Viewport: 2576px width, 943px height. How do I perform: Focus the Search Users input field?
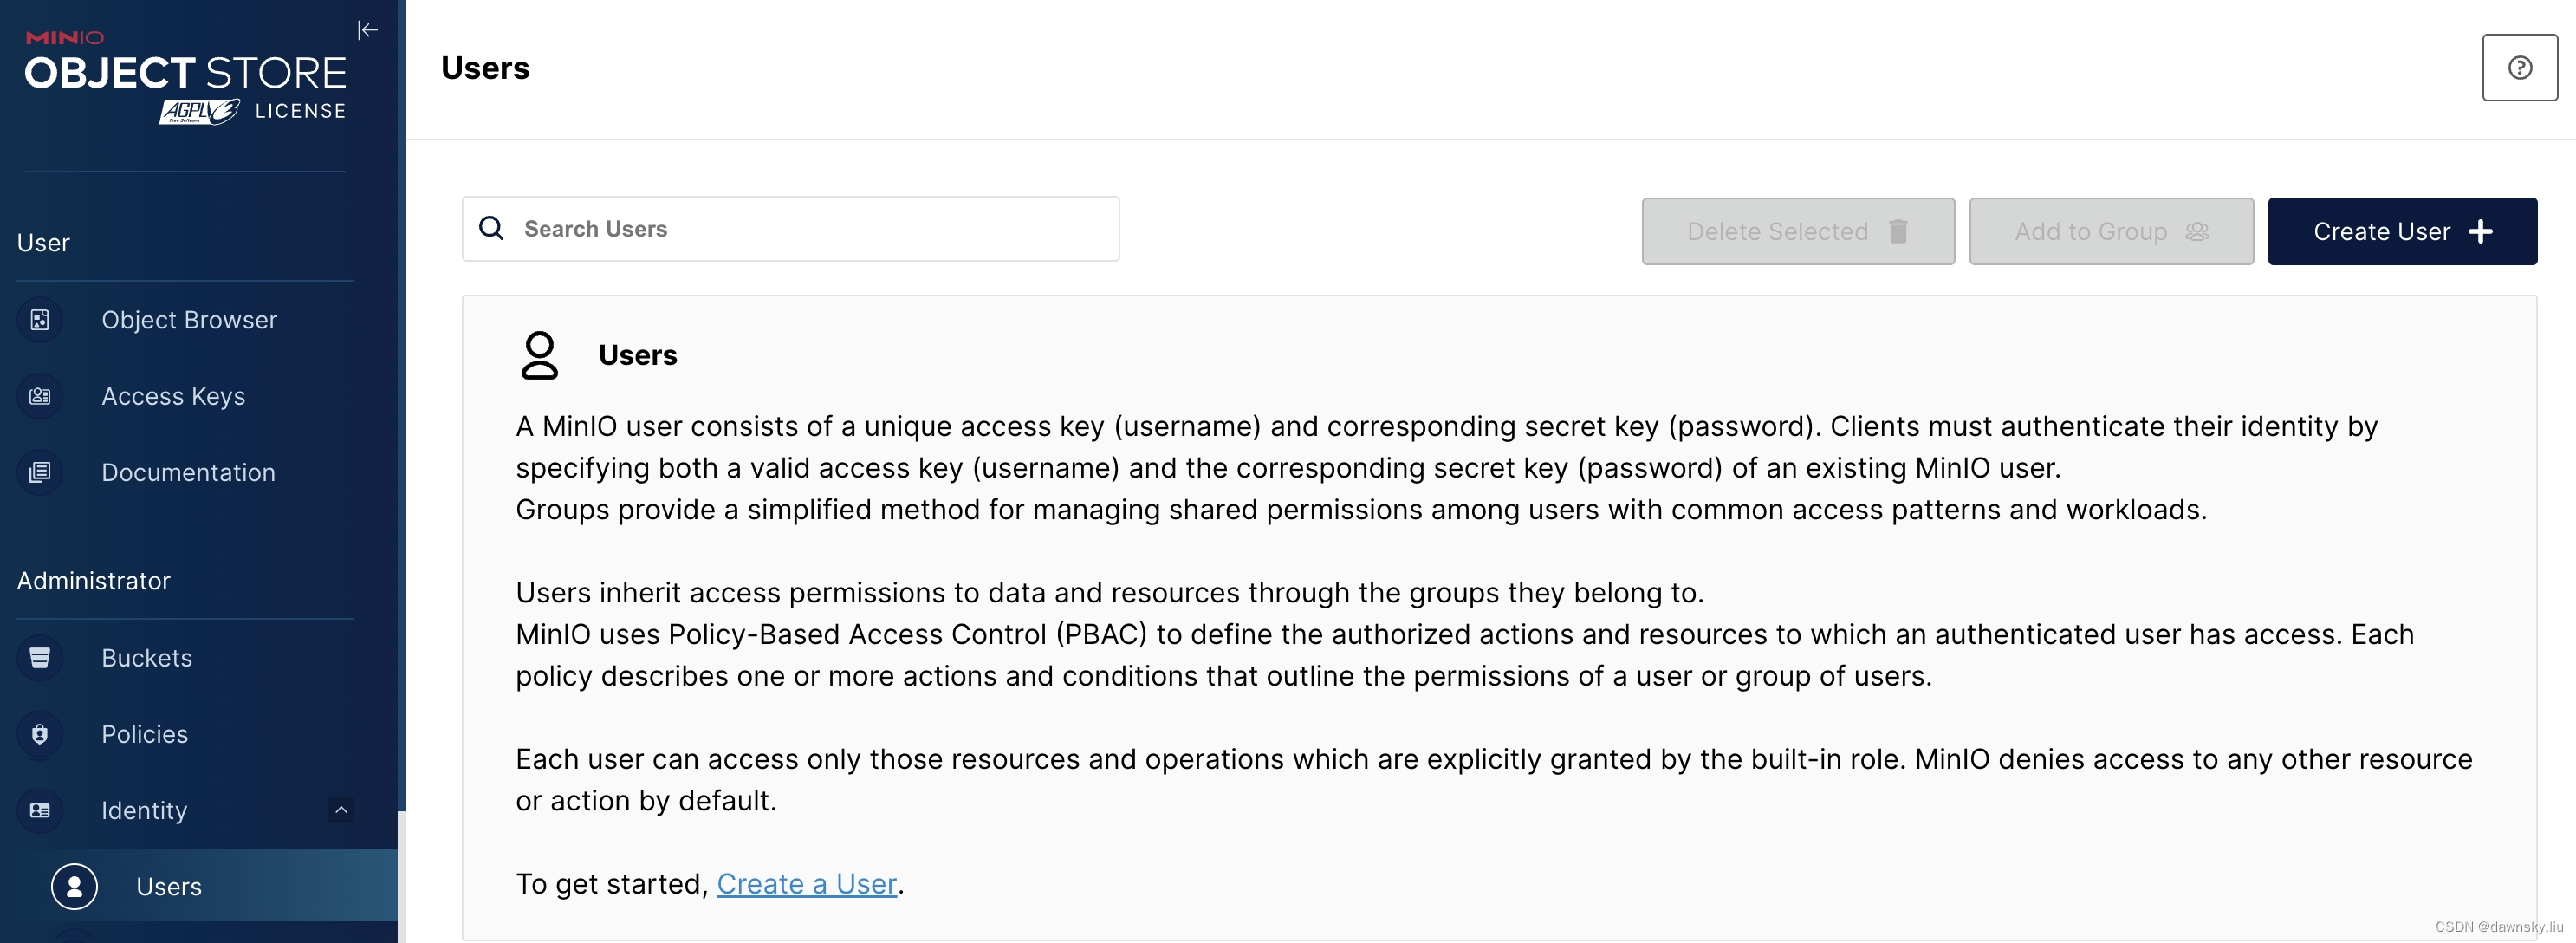click(x=790, y=229)
